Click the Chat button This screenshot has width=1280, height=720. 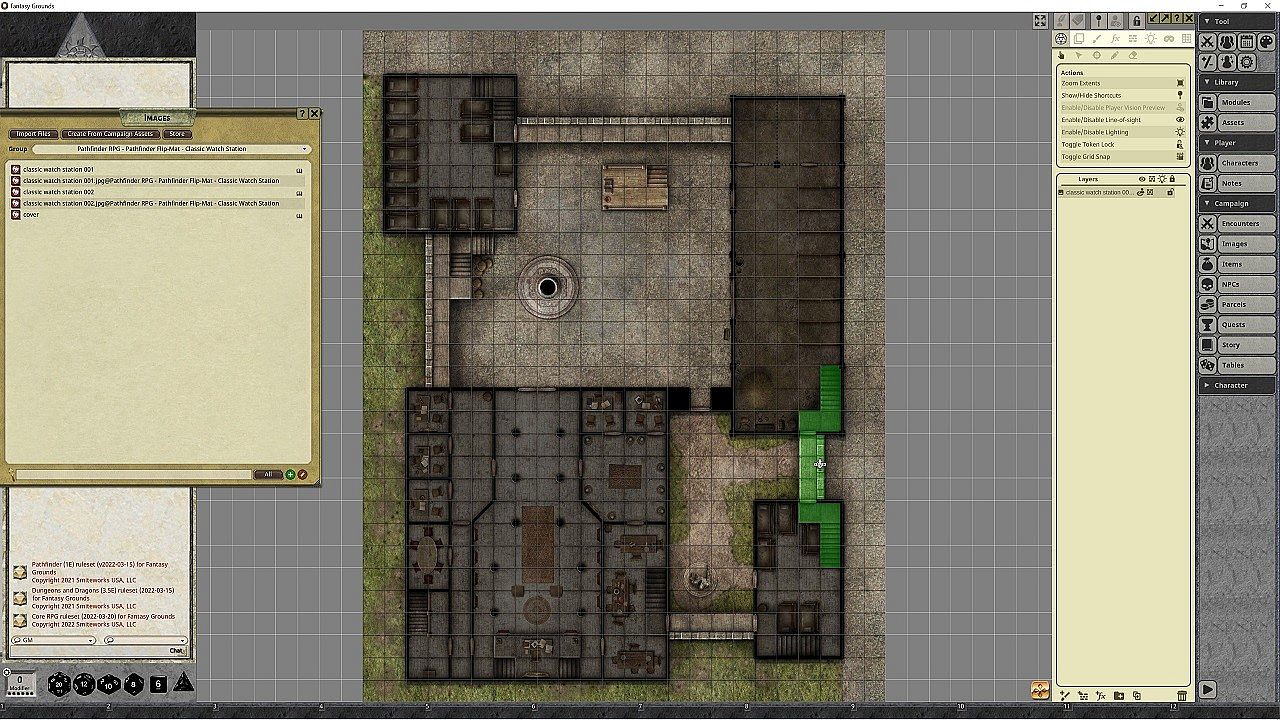(x=176, y=651)
